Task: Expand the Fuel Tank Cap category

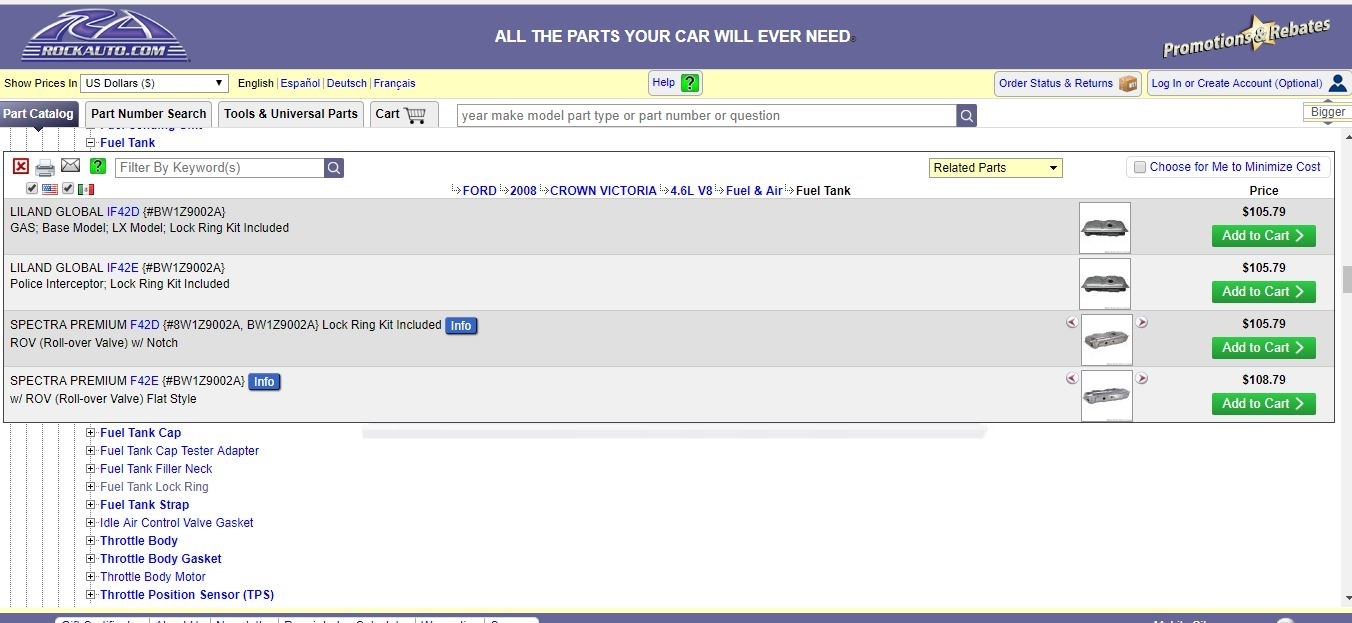Action: 90,433
